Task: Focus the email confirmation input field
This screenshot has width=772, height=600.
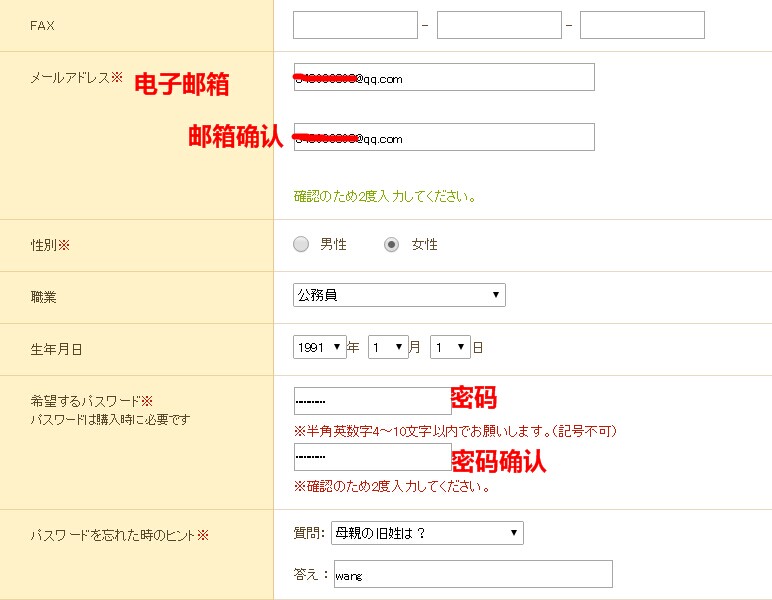Action: pos(444,138)
